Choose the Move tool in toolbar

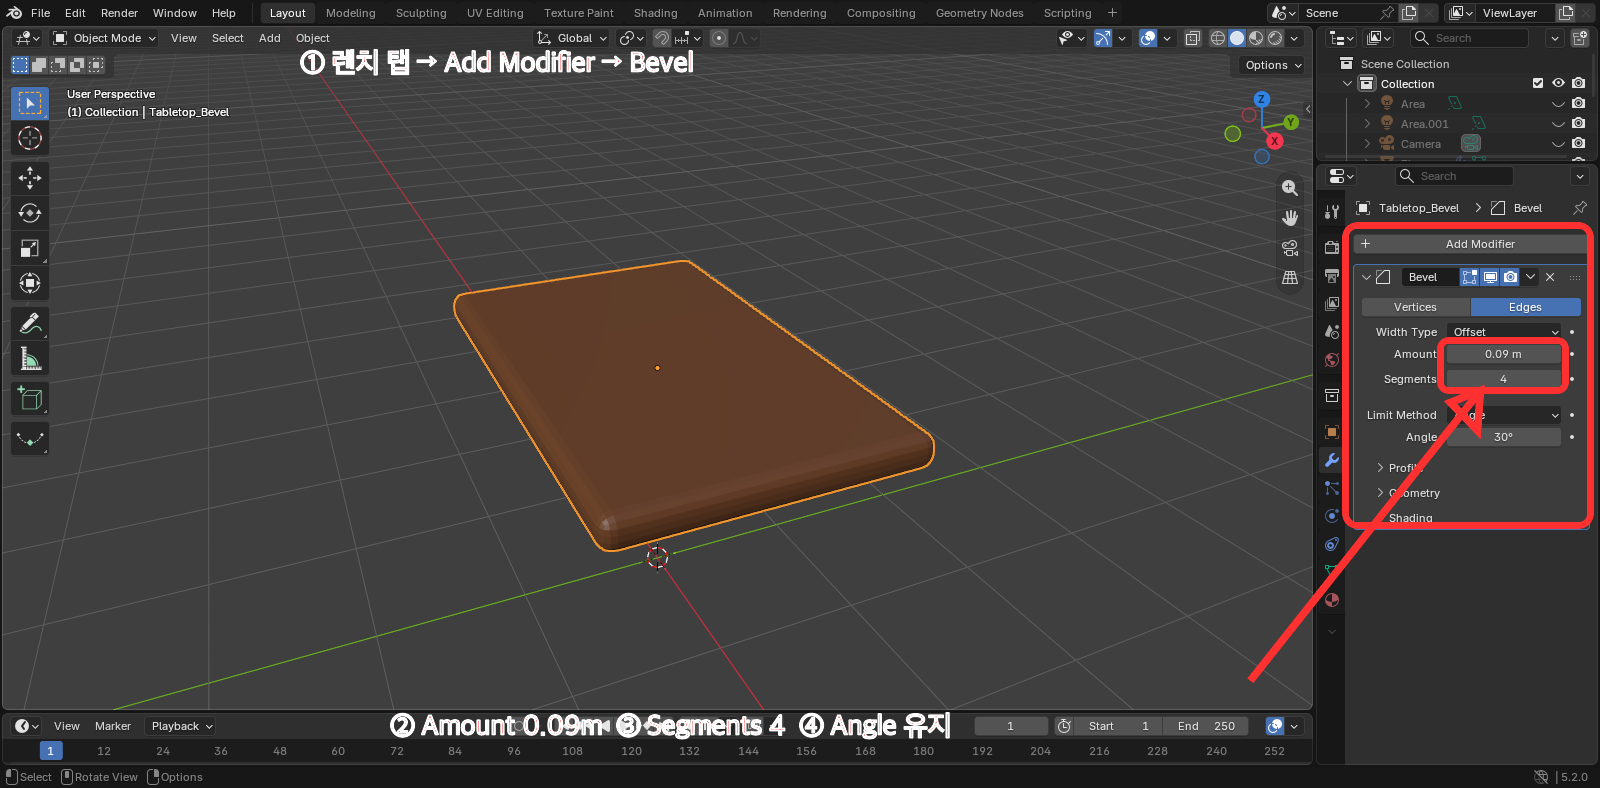point(30,178)
